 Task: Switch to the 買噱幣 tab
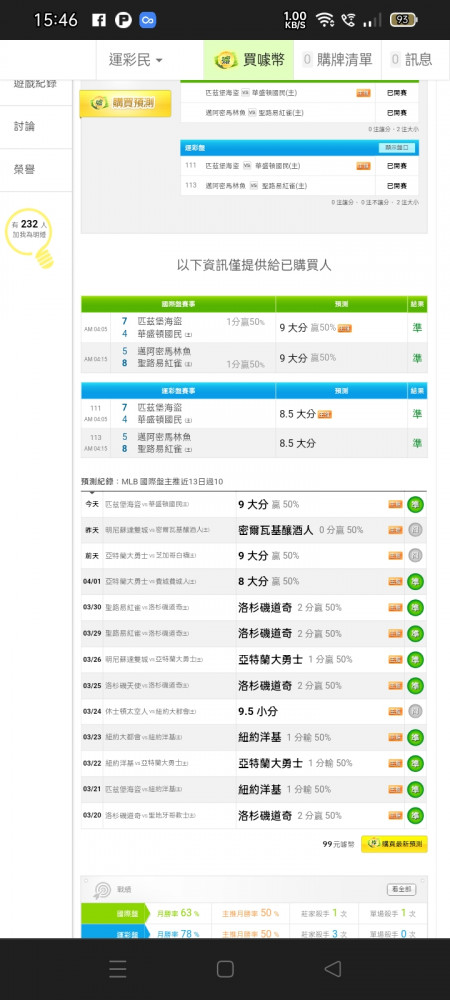point(249,60)
